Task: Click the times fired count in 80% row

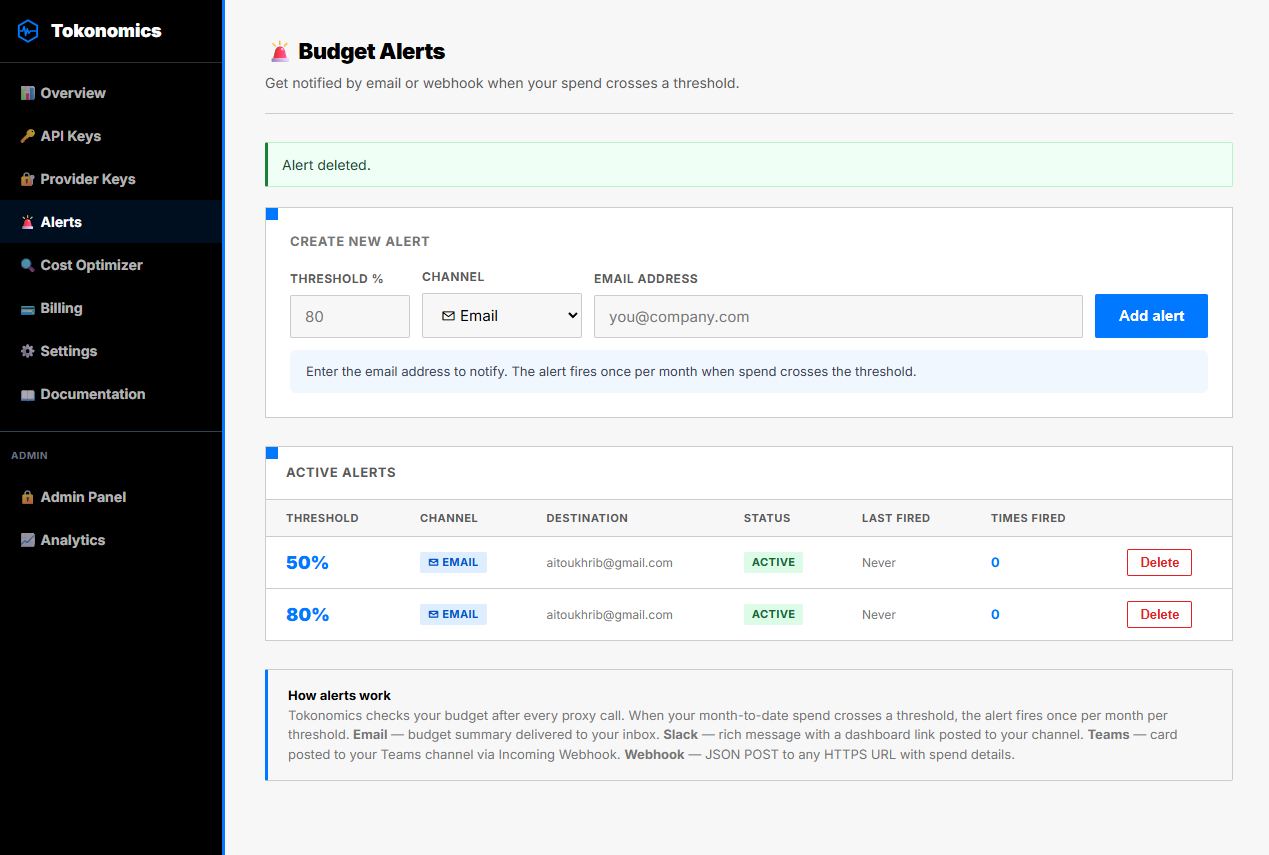Action: click(995, 614)
